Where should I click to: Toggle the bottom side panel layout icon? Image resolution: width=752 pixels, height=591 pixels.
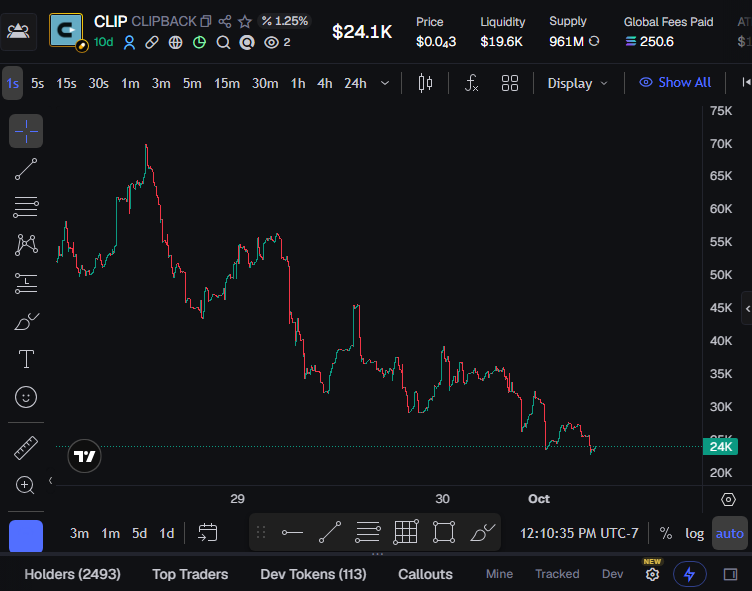[730, 574]
